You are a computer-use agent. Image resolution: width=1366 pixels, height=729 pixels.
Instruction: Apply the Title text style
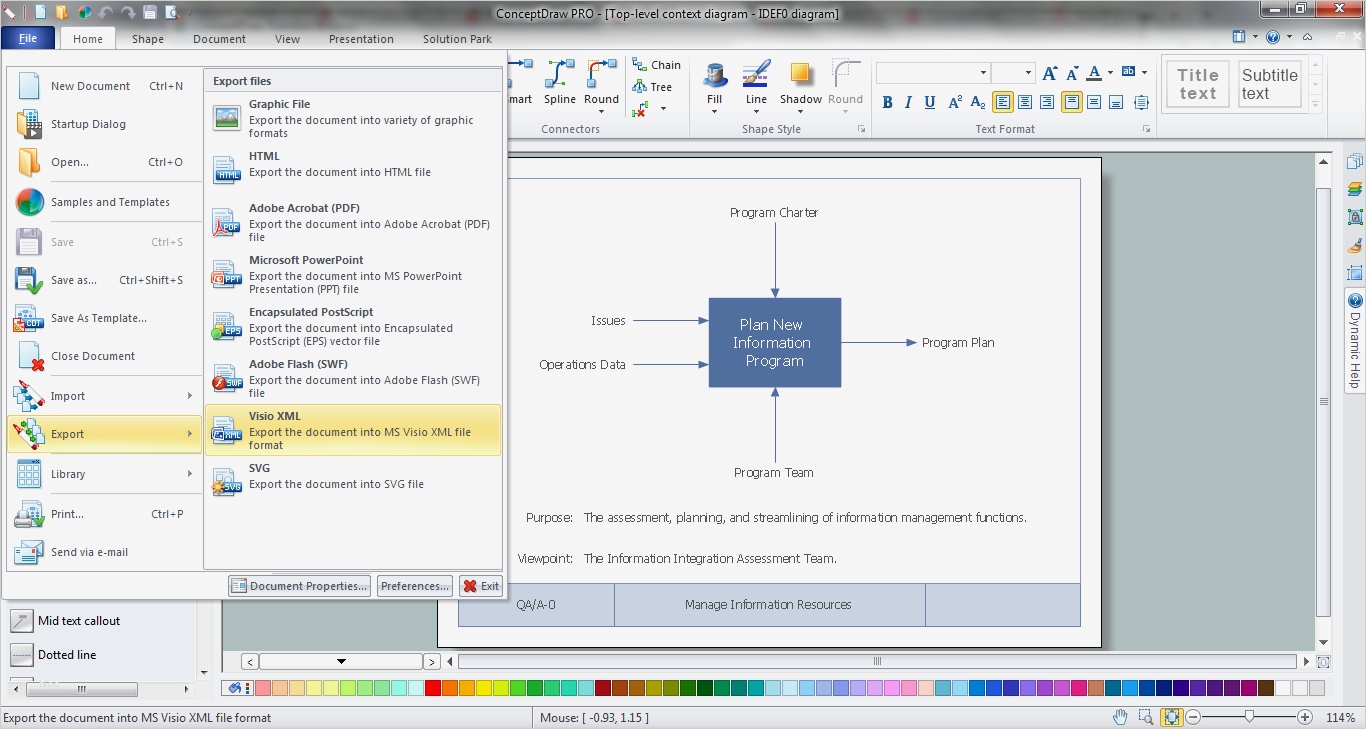point(1197,84)
